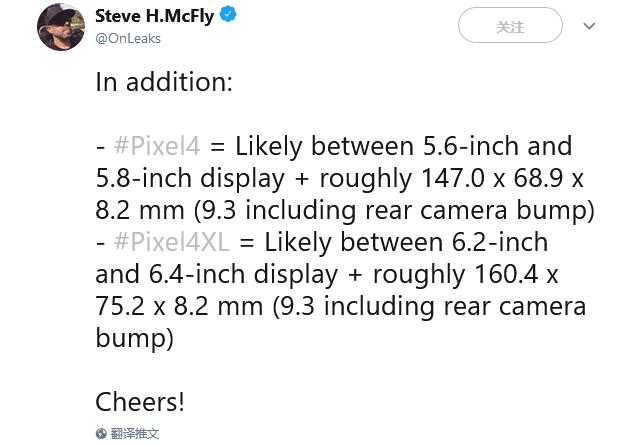Open the #Pixel4 hashtag
Viewport: 634px width, 446px height.
coord(157,147)
